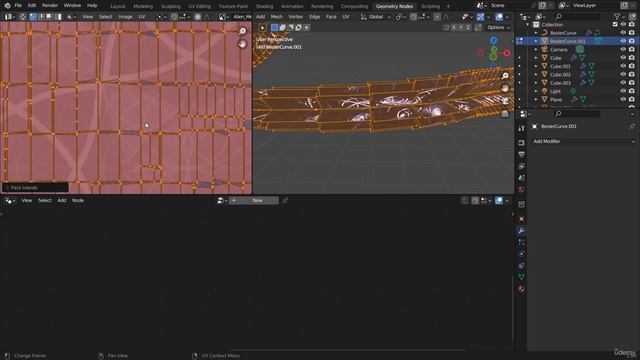The width and height of the screenshot is (640, 360).
Task: Click the UV editor zoom magnifier gizmo
Action: [242, 31]
